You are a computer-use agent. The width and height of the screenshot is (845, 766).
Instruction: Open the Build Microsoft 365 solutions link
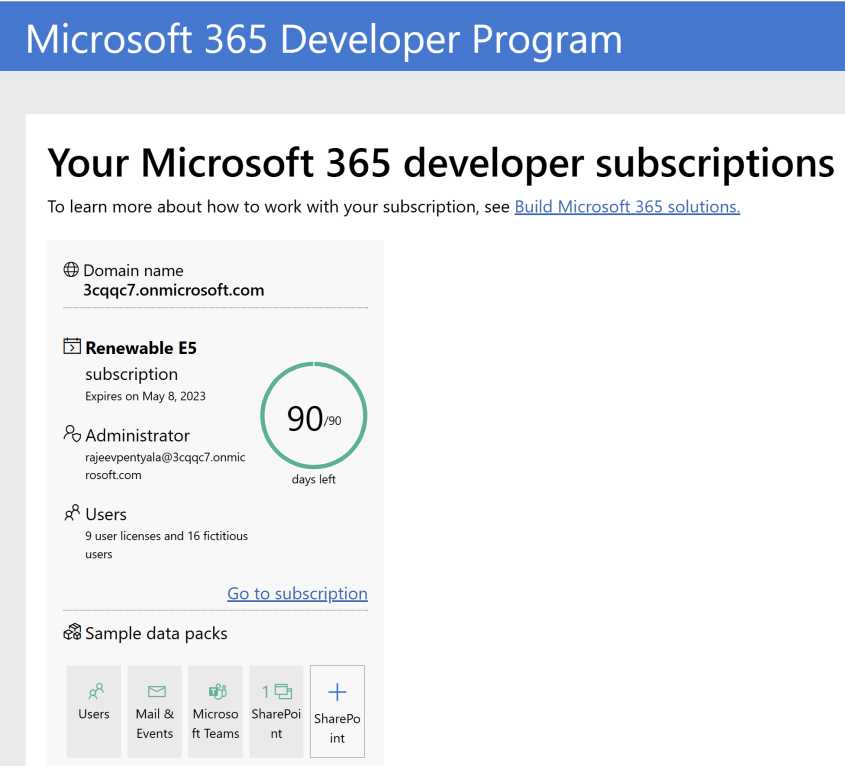point(626,206)
